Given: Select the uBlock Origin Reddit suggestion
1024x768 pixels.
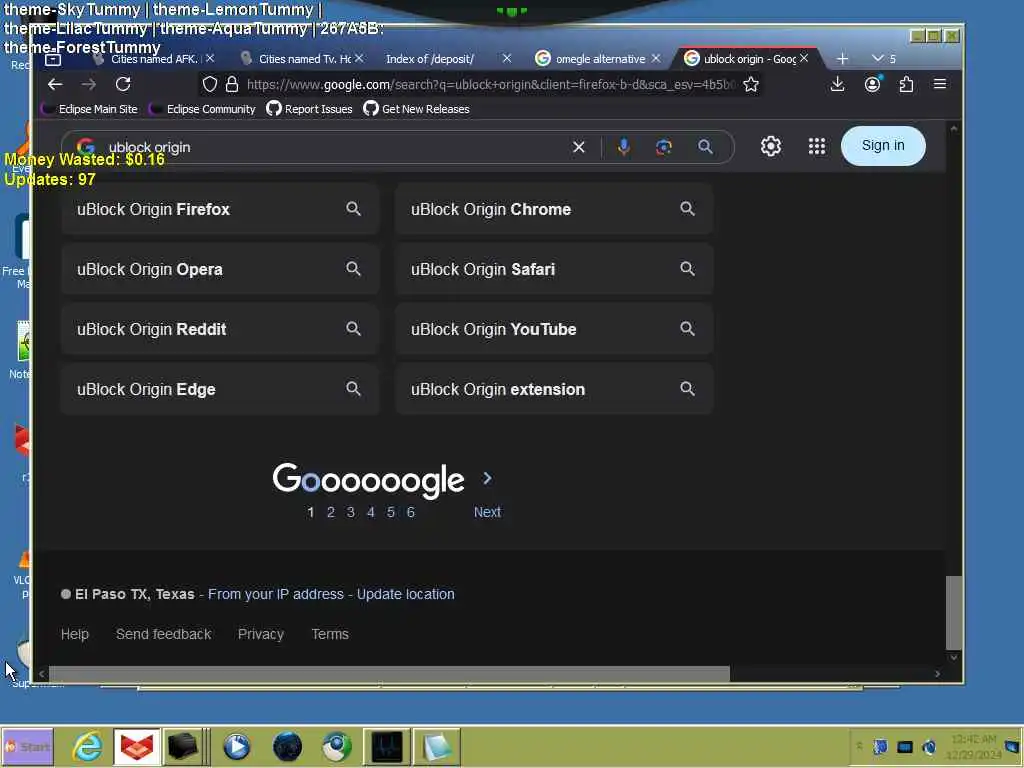Looking at the screenshot, I should 220,329.
